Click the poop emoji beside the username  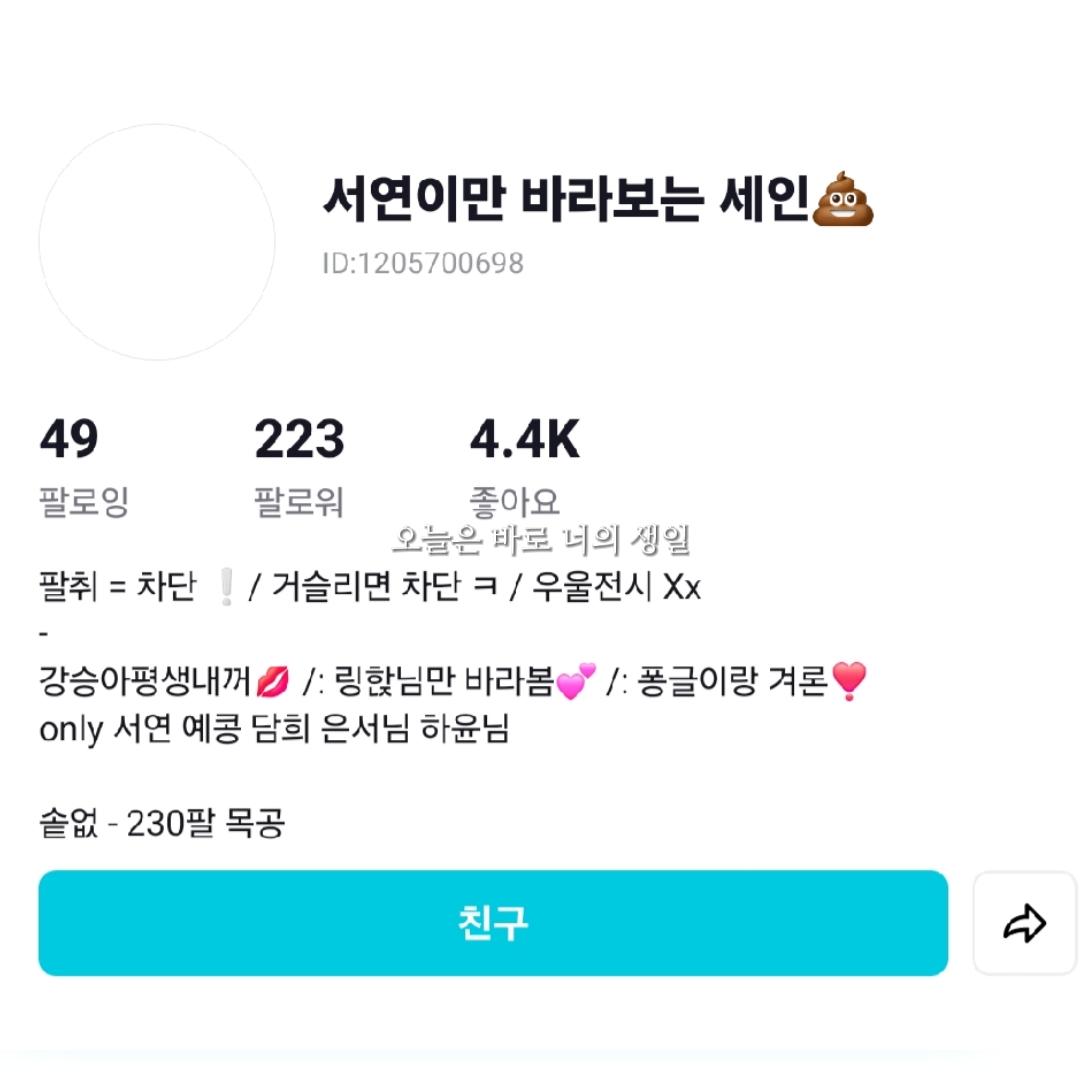pyautogui.click(x=843, y=201)
